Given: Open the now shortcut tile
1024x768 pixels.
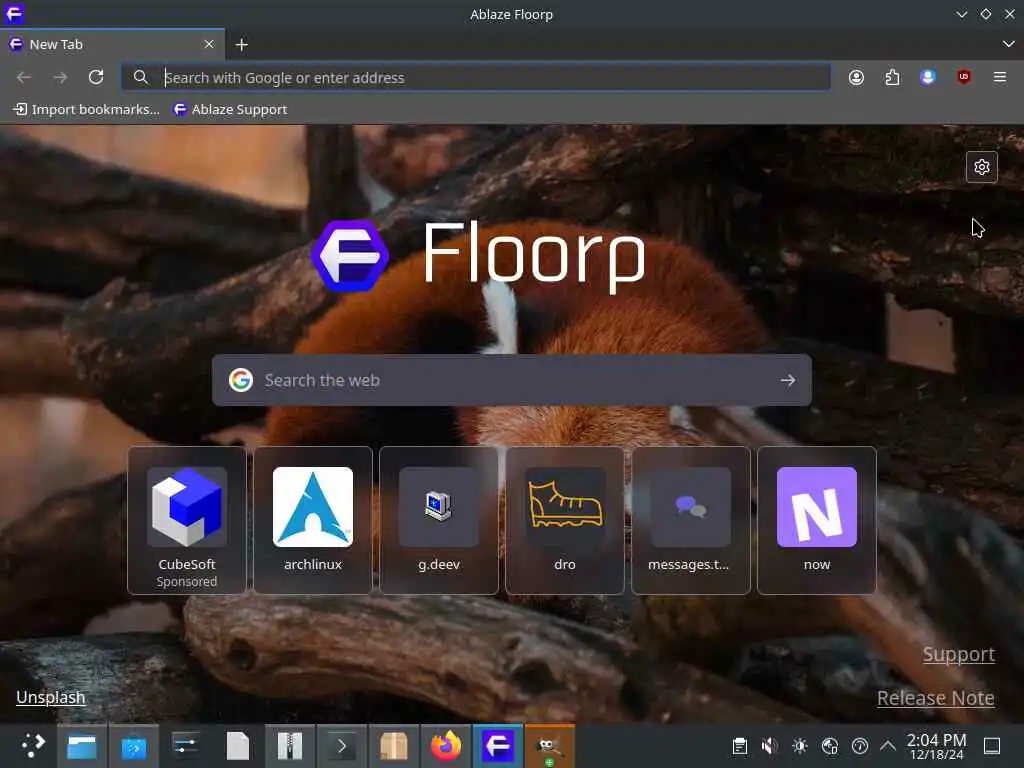Looking at the screenshot, I should [x=816, y=520].
